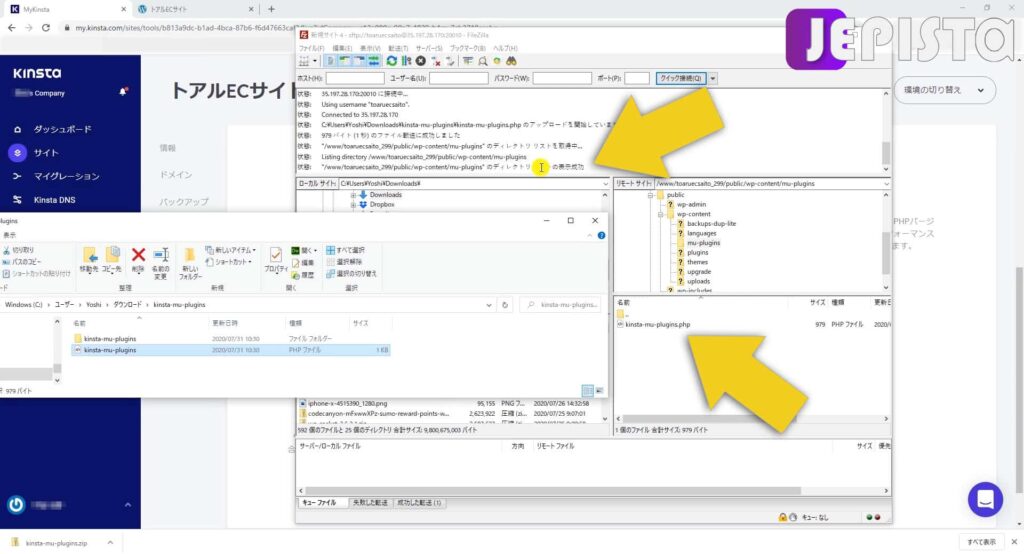Select themes folder in remote tree
Image resolution: width=1024 pixels, height=554 pixels.
point(697,262)
